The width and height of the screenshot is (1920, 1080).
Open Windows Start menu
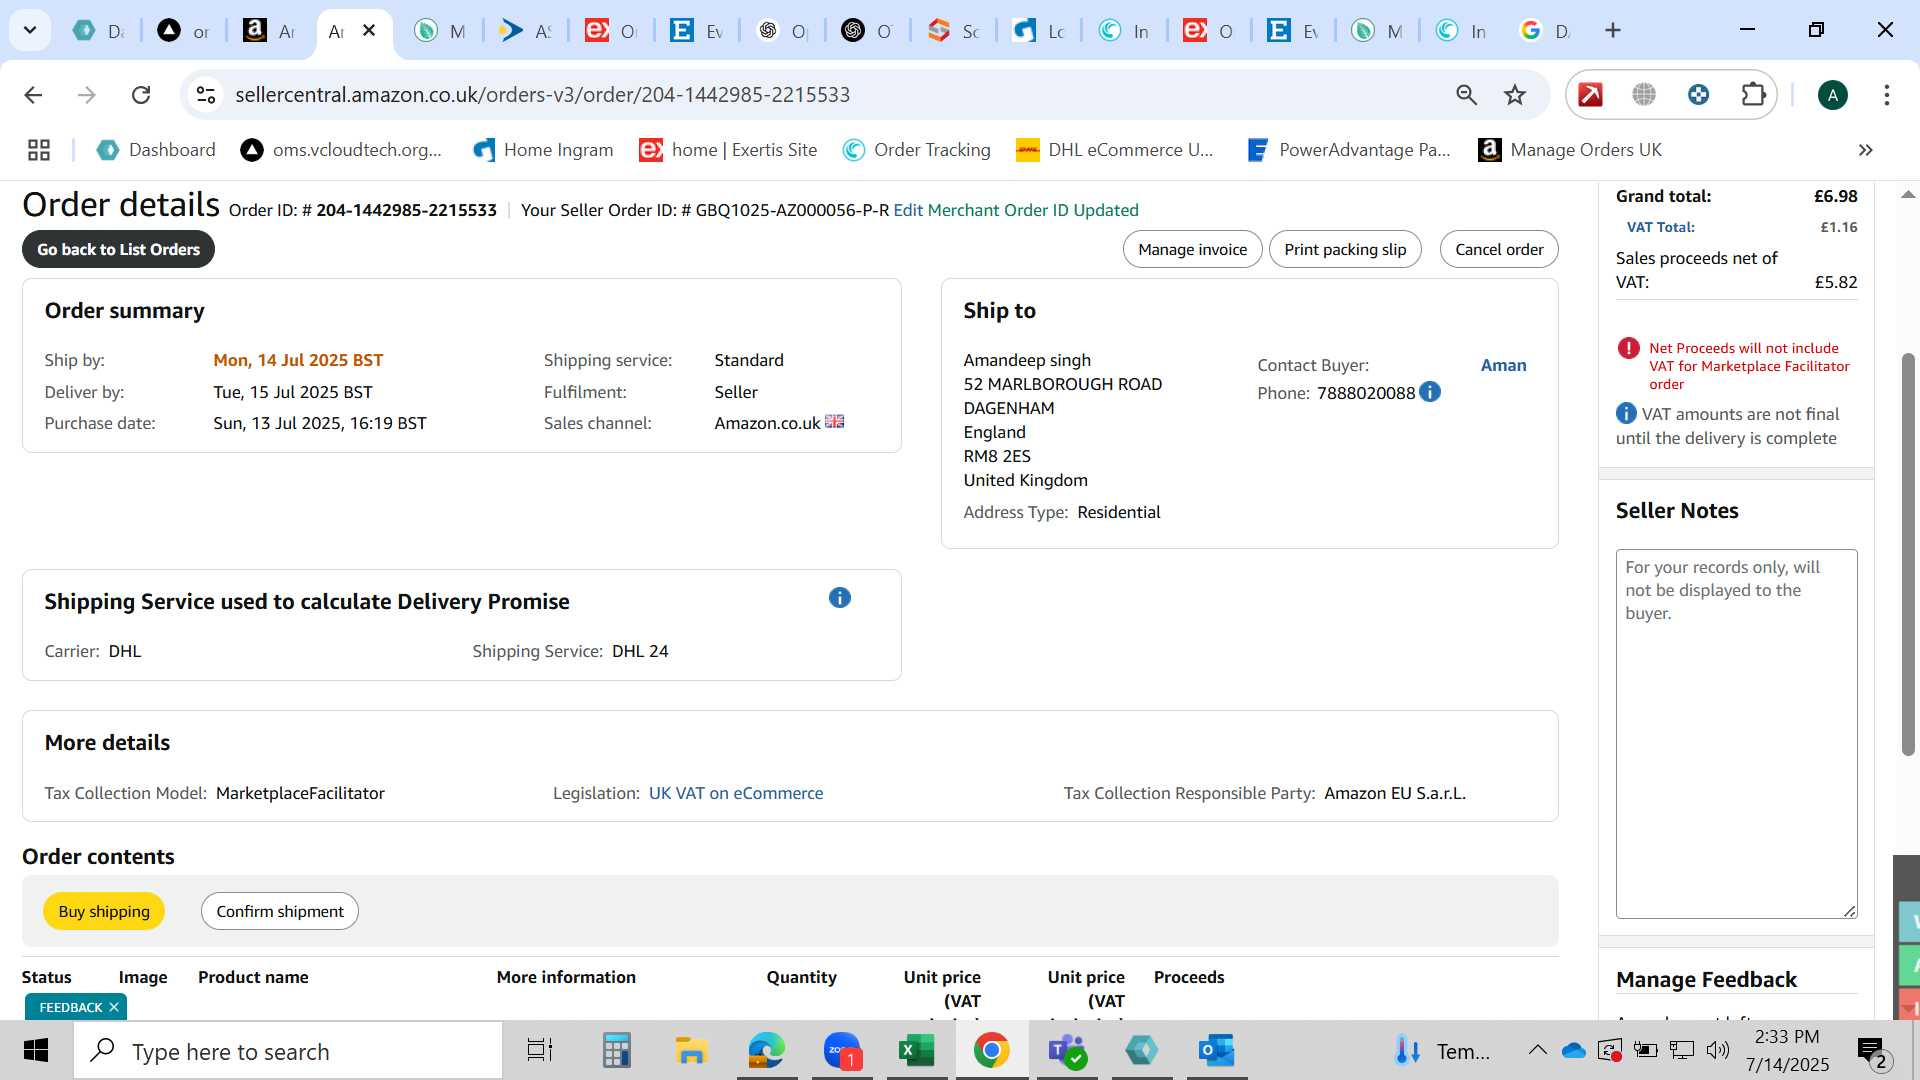pos(36,1051)
